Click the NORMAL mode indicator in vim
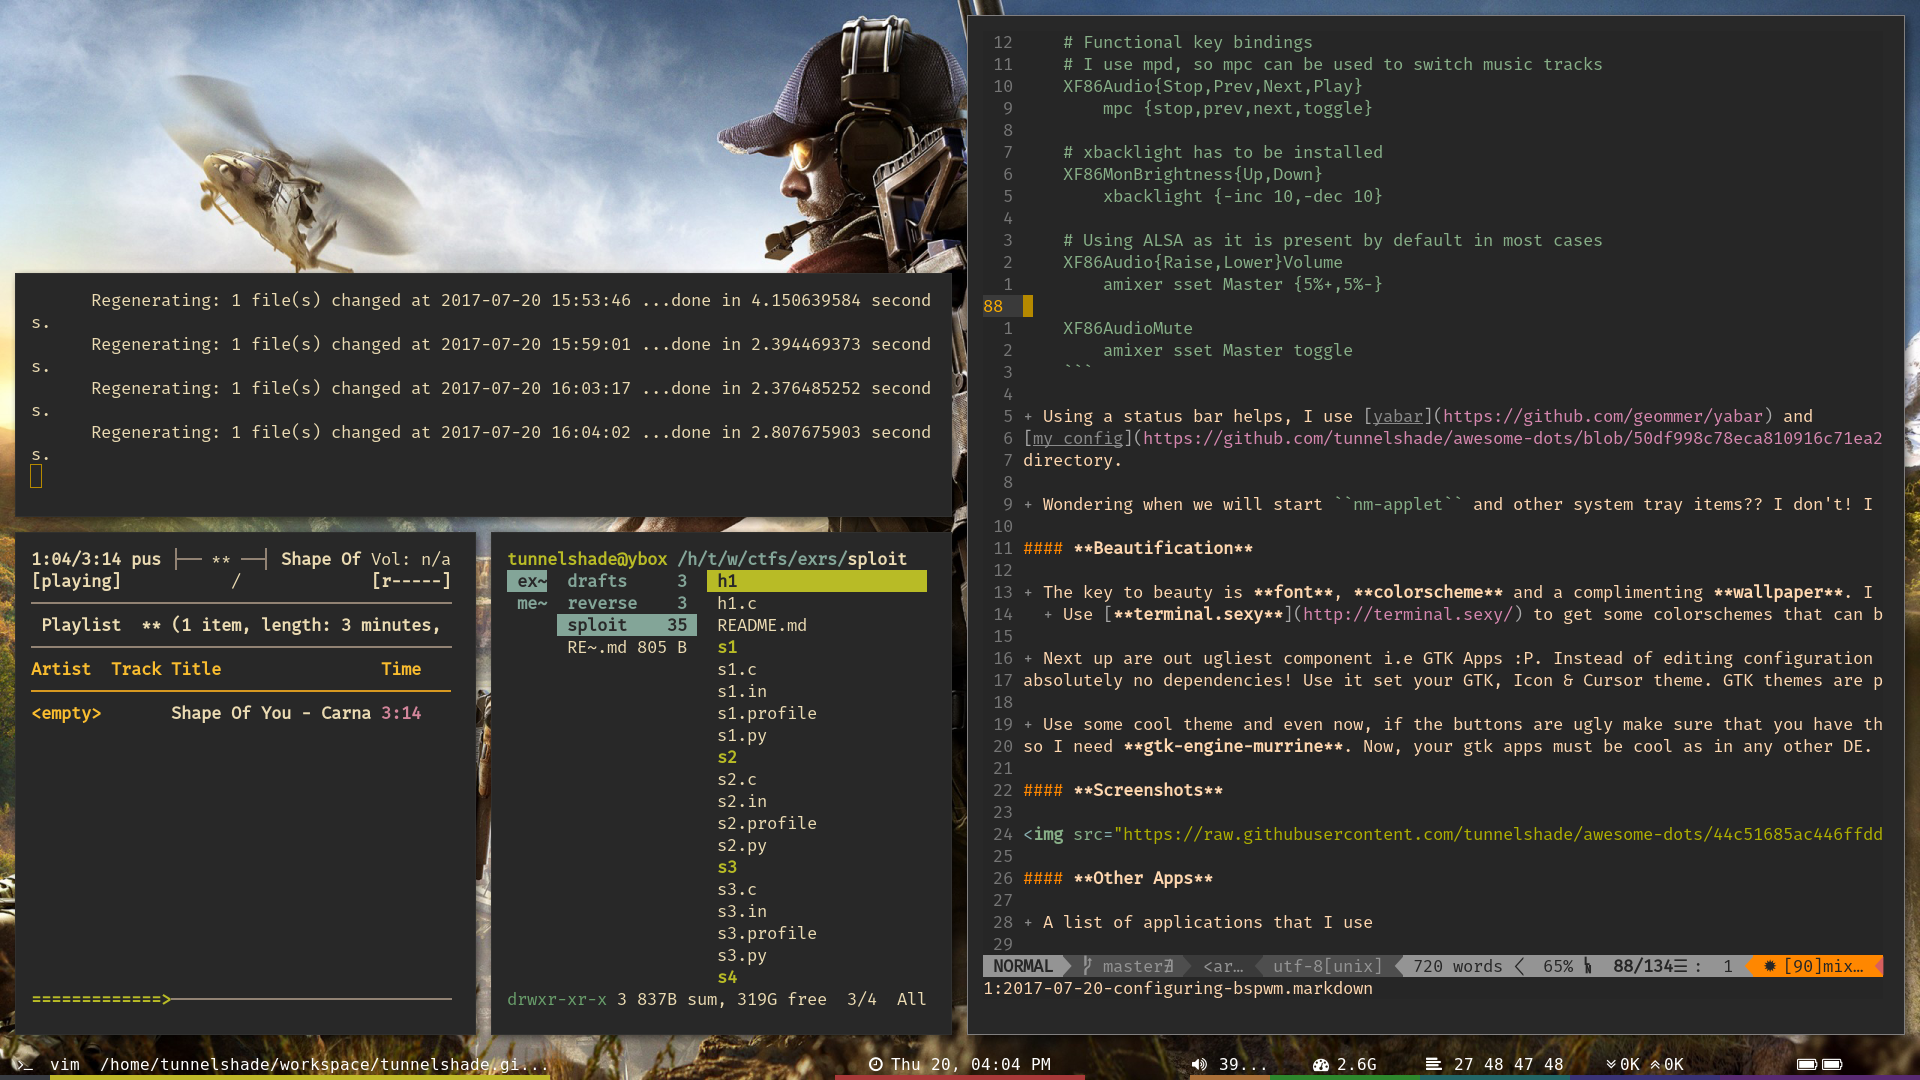 (1022, 966)
